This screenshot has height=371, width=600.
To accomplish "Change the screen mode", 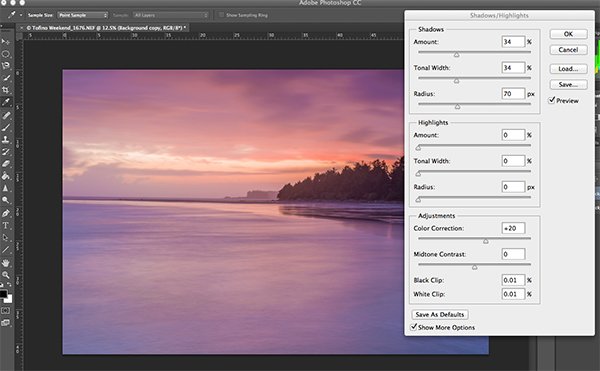I will point(5,323).
